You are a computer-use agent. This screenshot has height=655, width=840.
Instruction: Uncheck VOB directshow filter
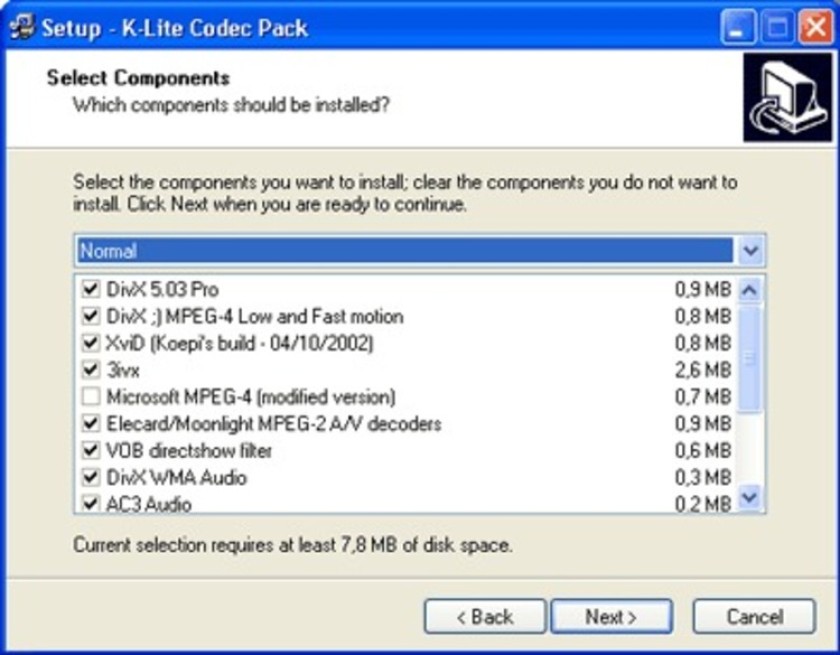91,450
